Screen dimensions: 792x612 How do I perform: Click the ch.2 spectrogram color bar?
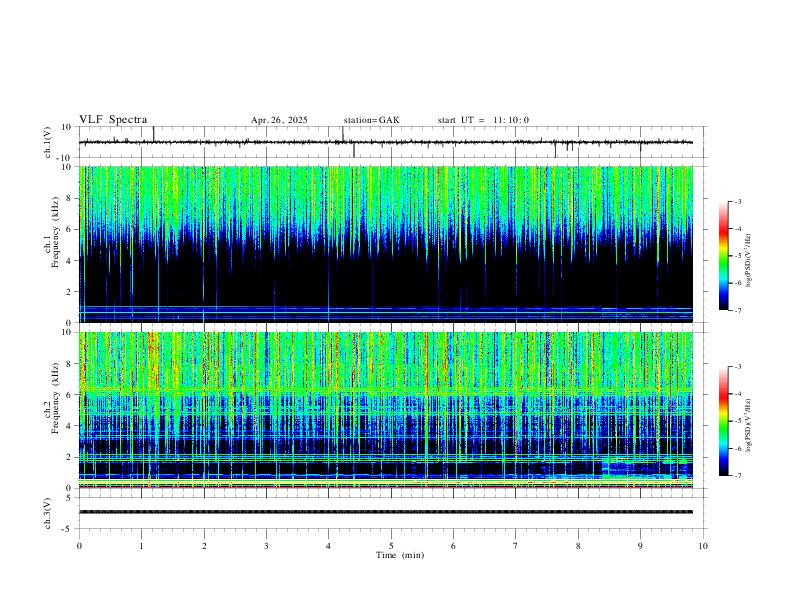click(723, 421)
